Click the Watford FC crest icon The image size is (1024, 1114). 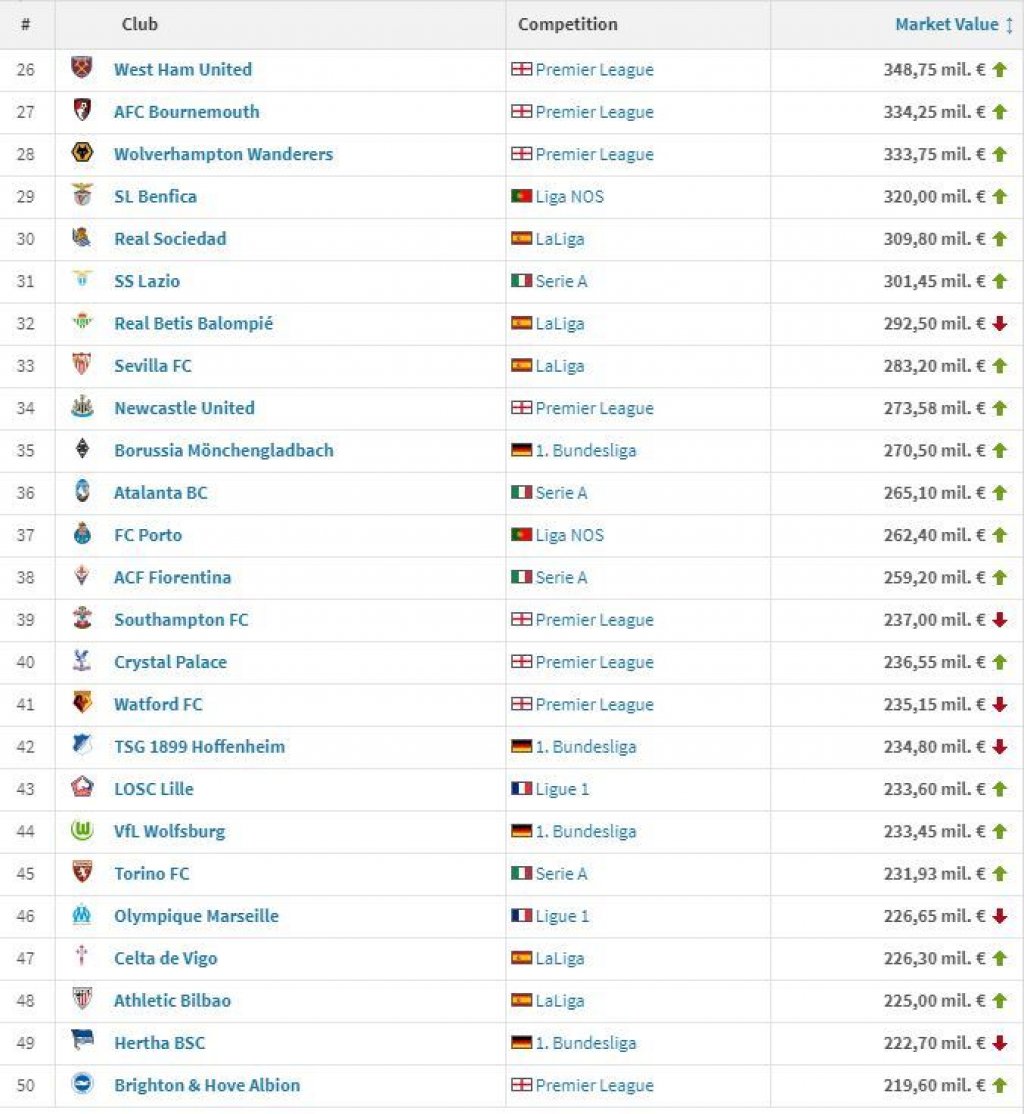point(82,703)
